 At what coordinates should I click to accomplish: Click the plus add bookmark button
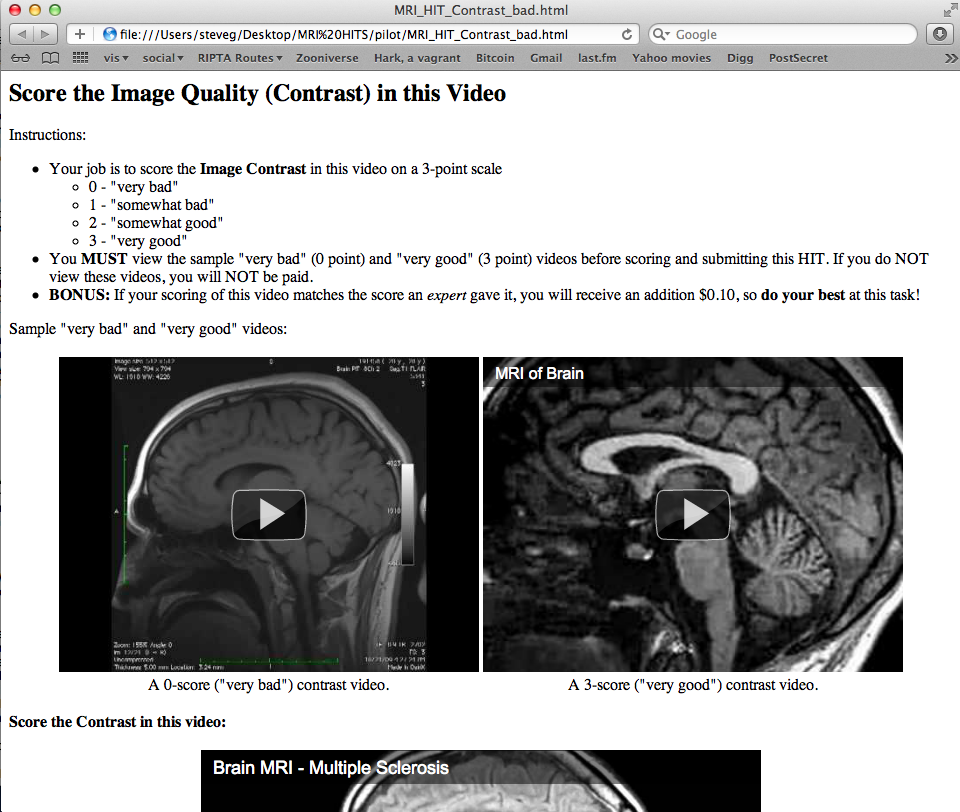click(80, 34)
